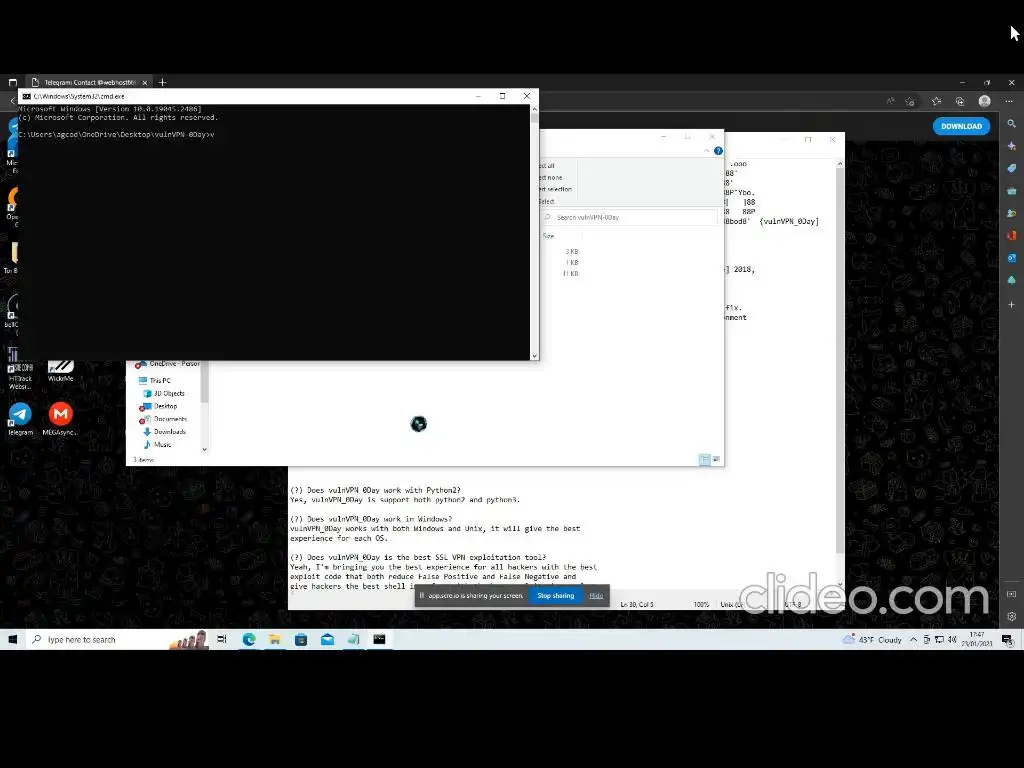
Task: Select Documents in Explorer navigation pane
Action: [x=170, y=419]
